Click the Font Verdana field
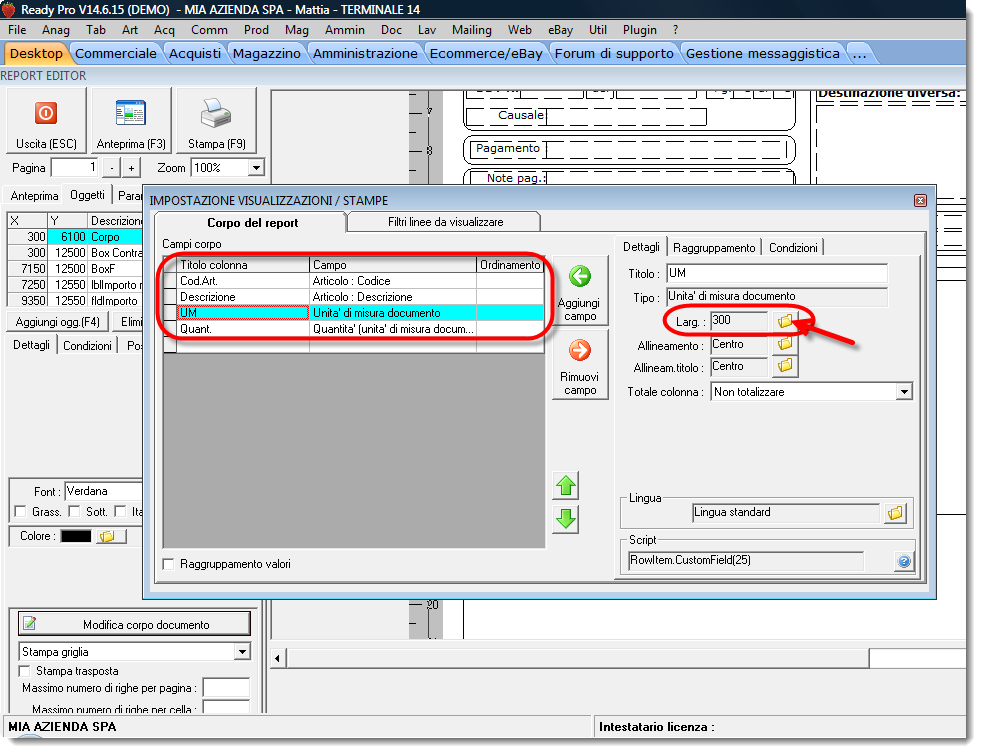 (104, 492)
